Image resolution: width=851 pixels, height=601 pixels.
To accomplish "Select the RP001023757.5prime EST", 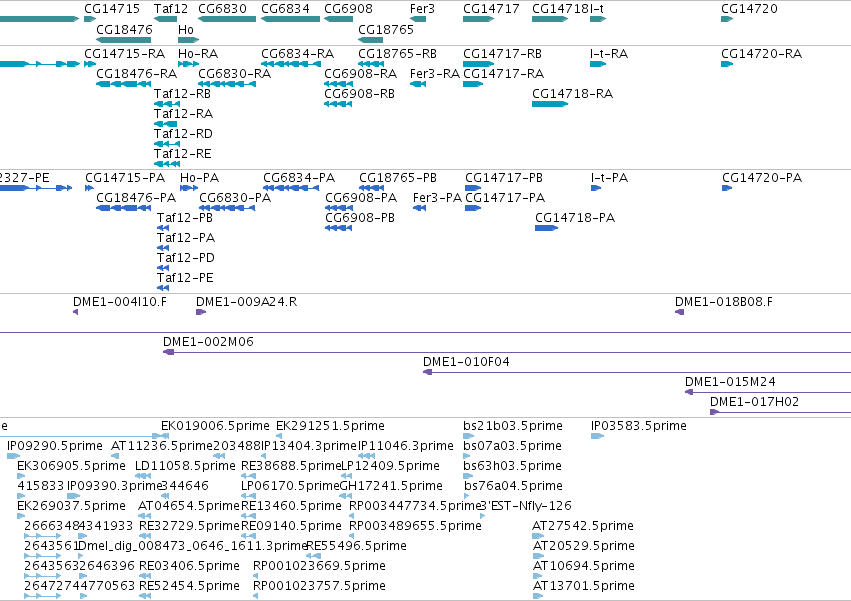I will (x=256, y=596).
